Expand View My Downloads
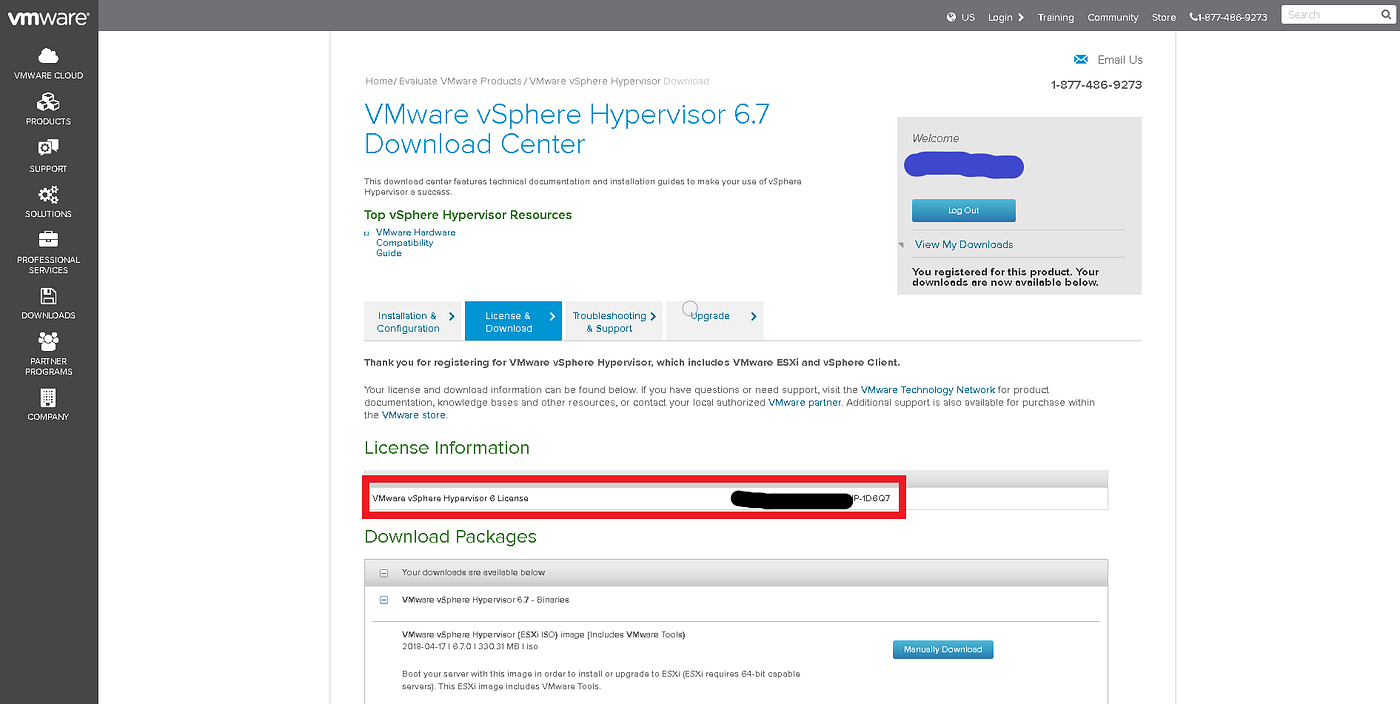 [963, 244]
